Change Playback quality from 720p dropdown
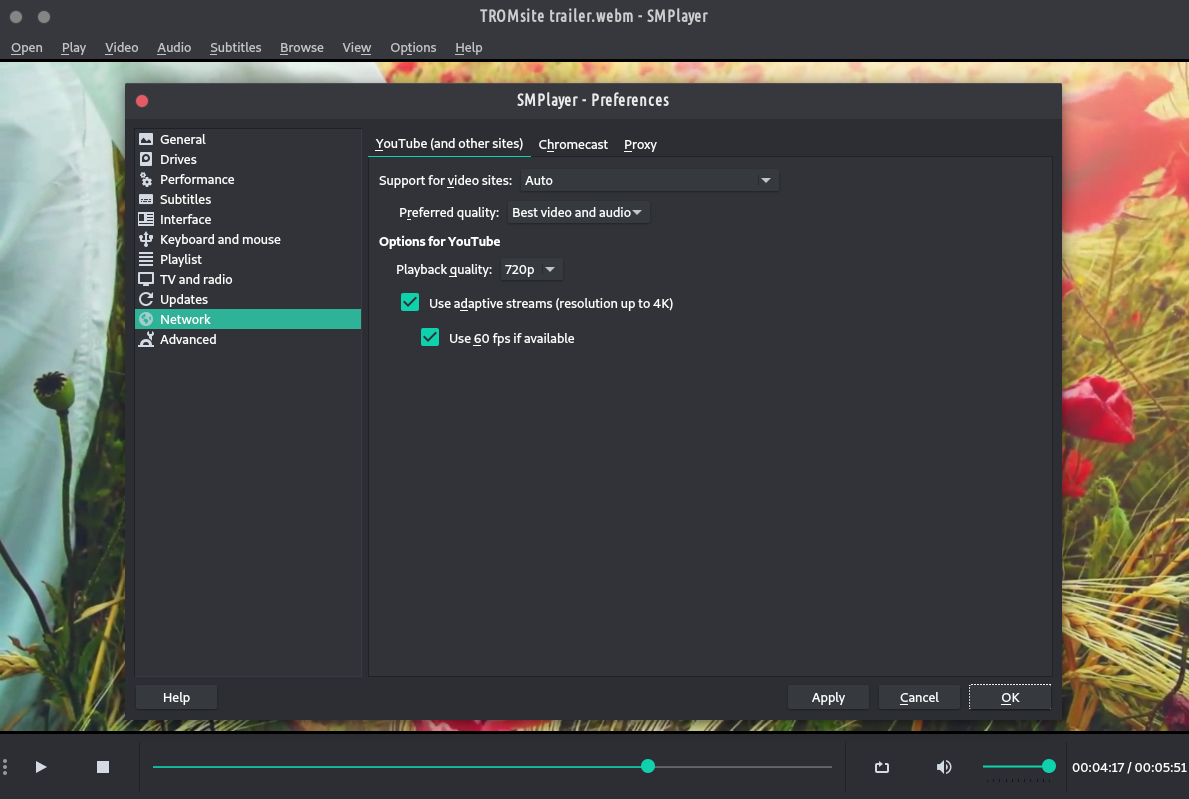The height and width of the screenshot is (799, 1189). click(x=531, y=270)
